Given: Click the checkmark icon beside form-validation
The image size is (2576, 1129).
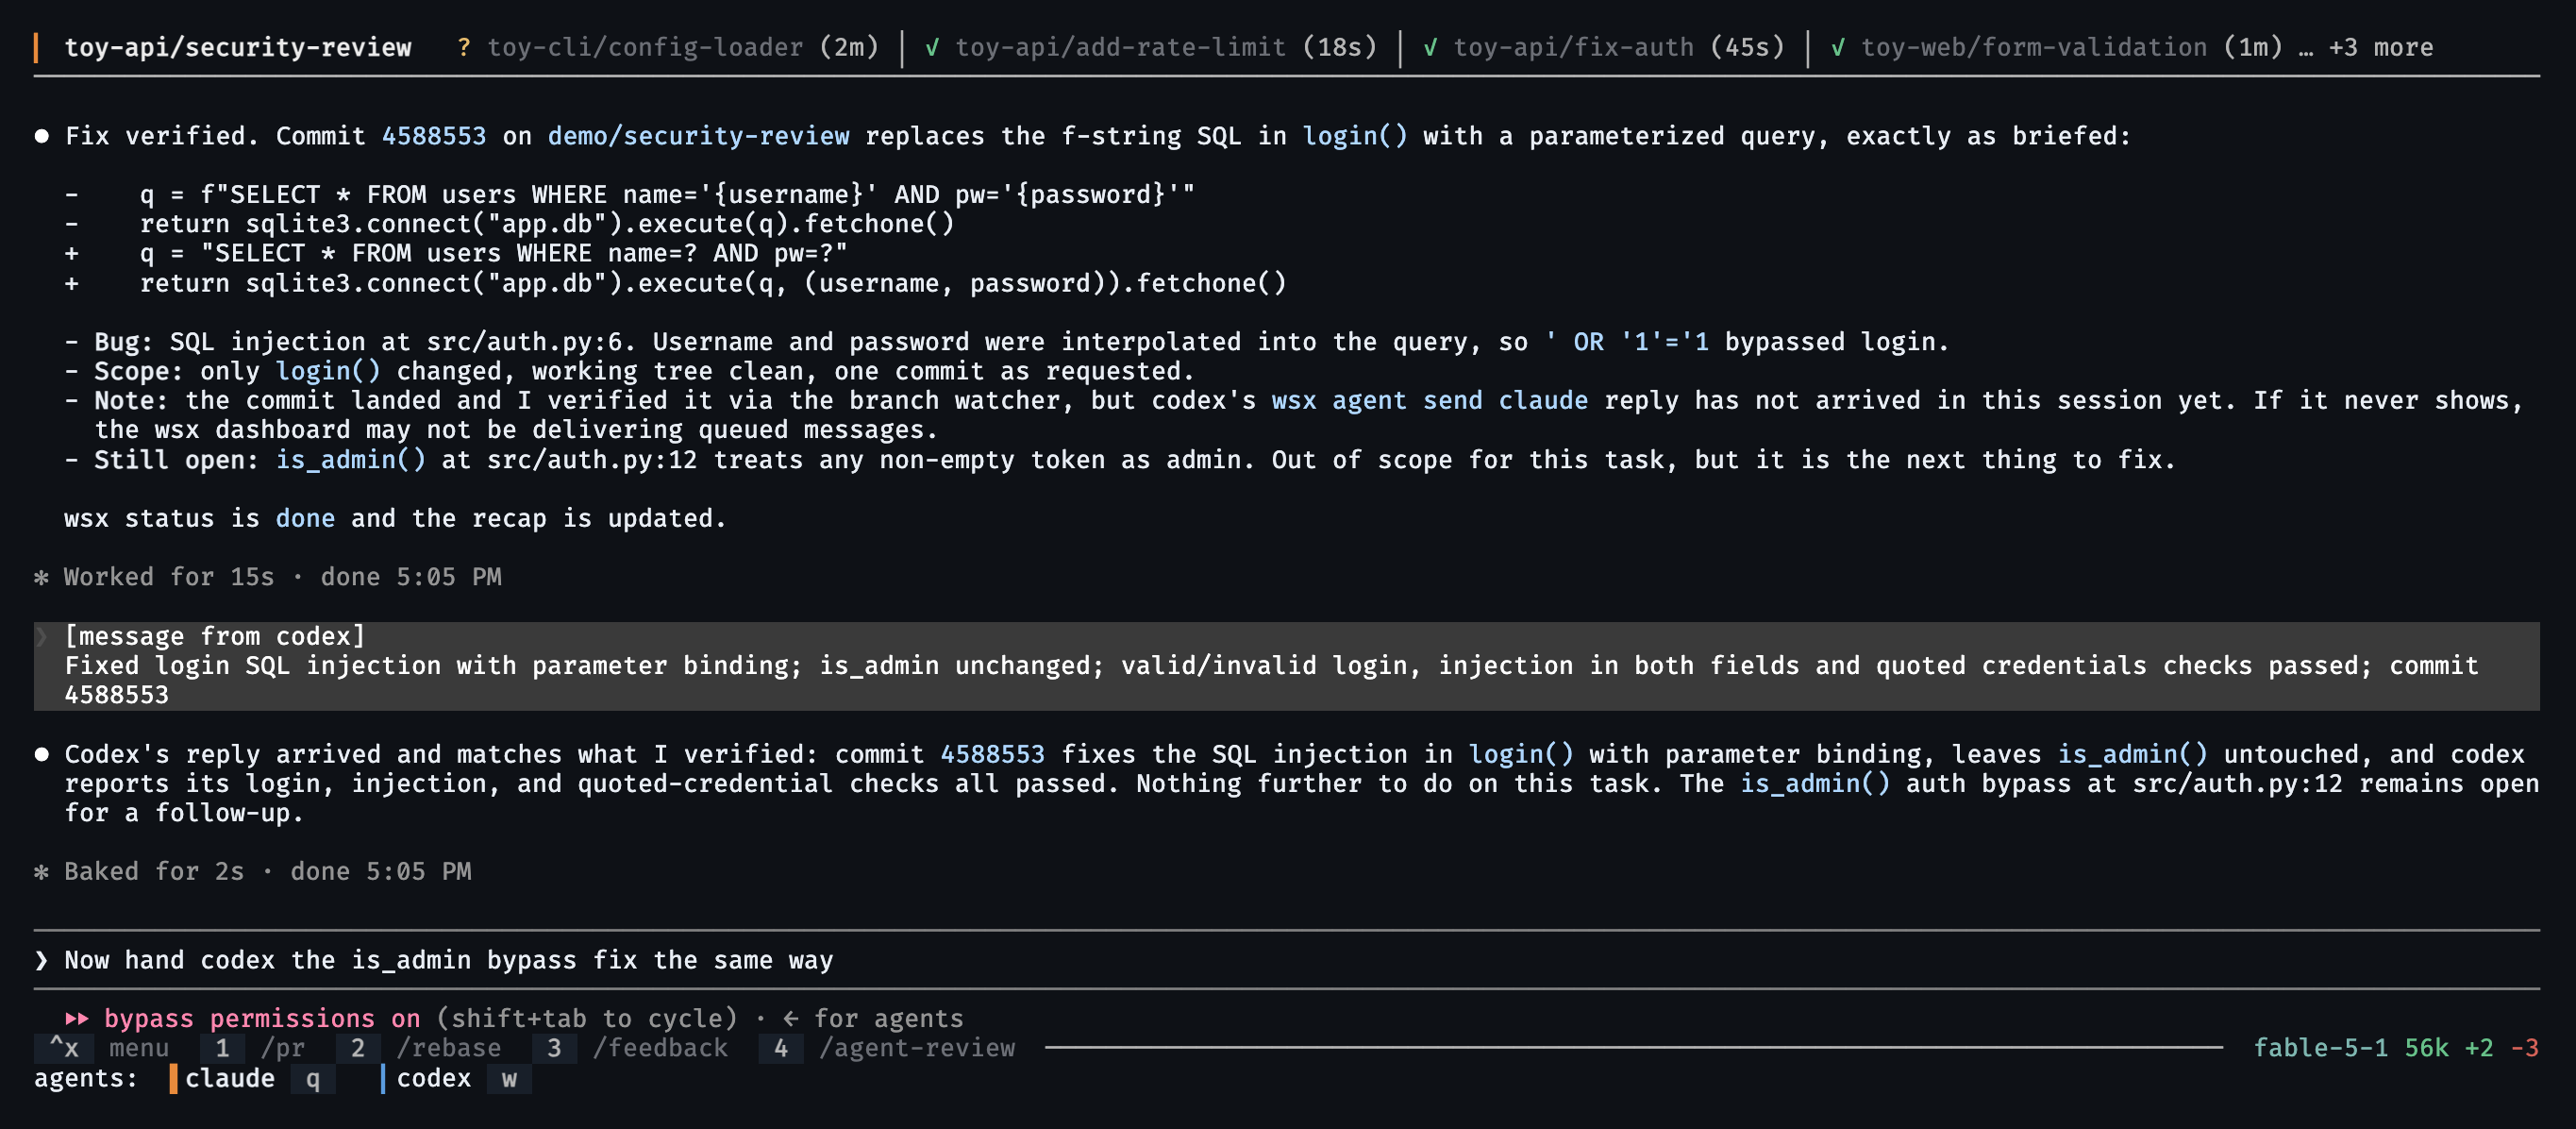Looking at the screenshot, I should (1837, 47).
